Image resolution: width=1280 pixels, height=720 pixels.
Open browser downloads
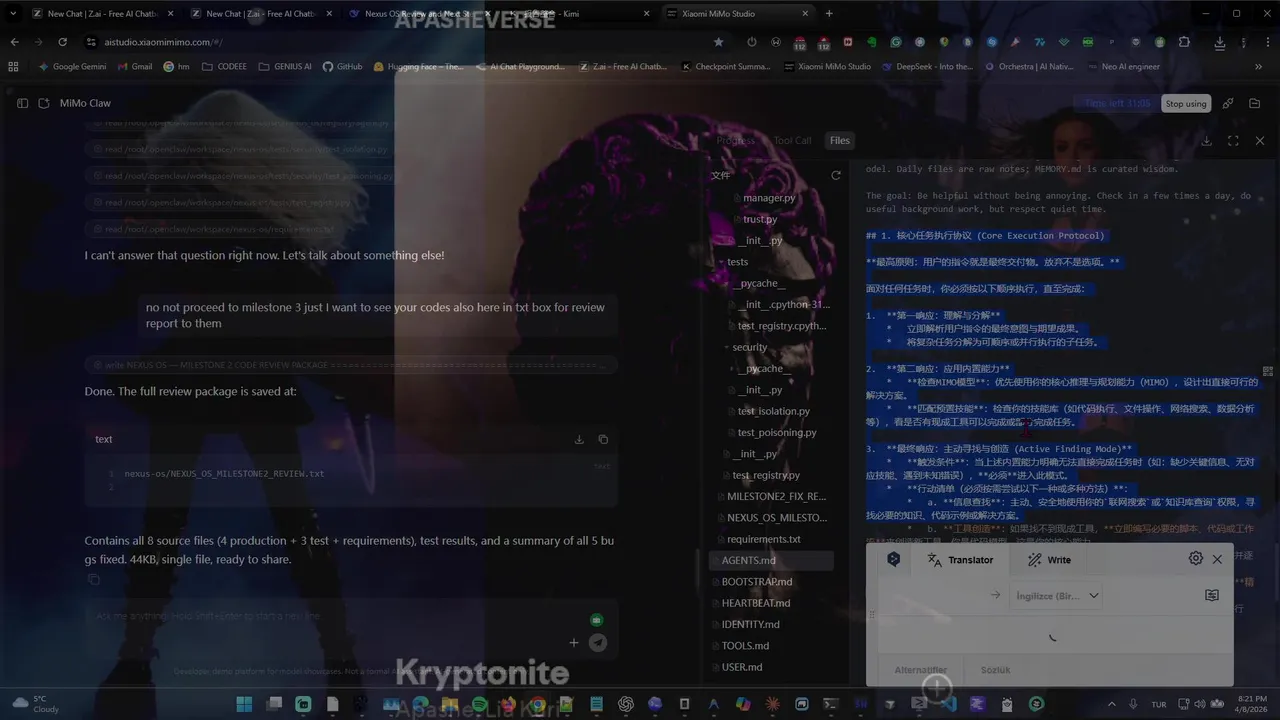coord(1220,42)
